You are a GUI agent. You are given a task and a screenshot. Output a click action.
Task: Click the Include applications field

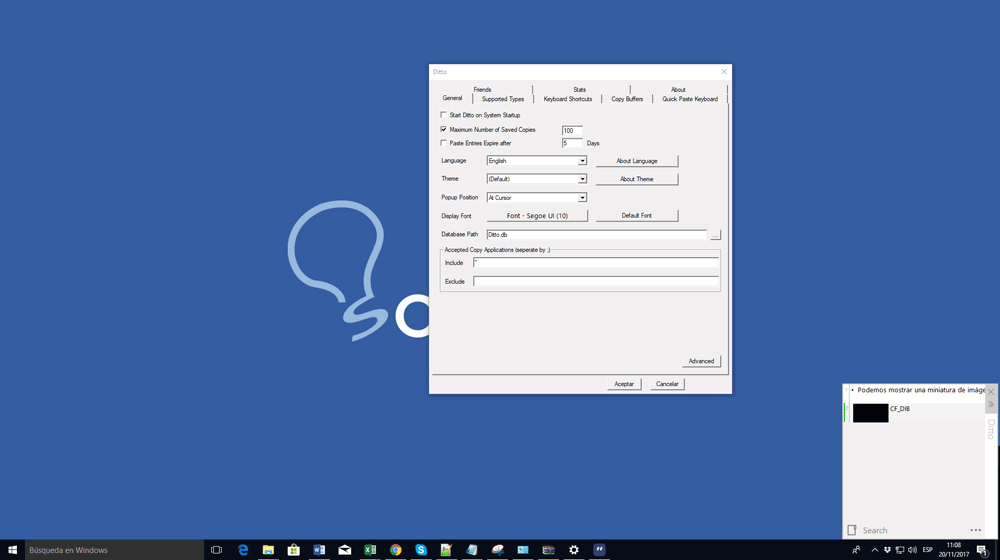point(596,263)
